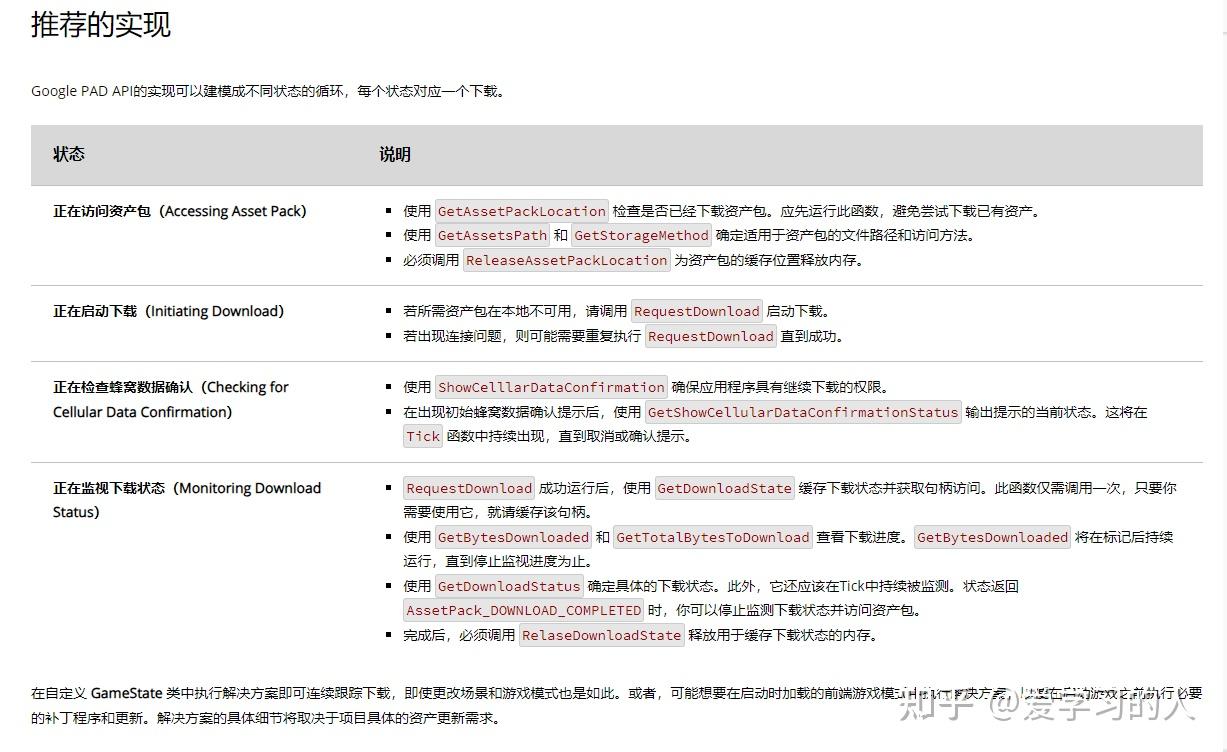Select the Tick function code snippet

click(422, 436)
